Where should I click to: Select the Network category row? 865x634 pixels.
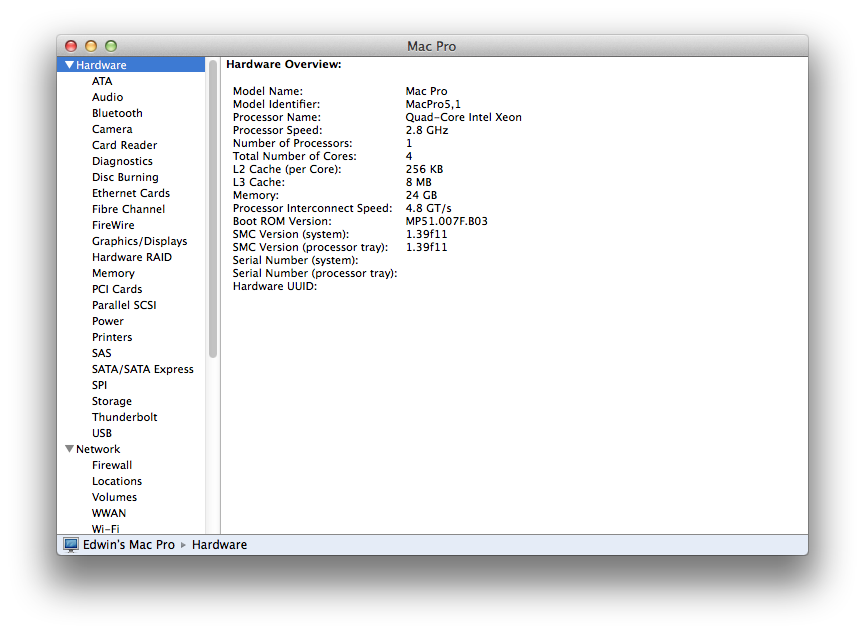coord(131,449)
